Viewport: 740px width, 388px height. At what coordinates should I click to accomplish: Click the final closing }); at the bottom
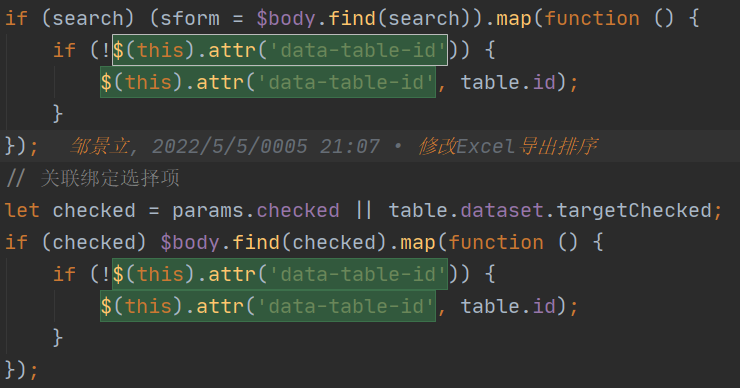[x=22, y=370]
